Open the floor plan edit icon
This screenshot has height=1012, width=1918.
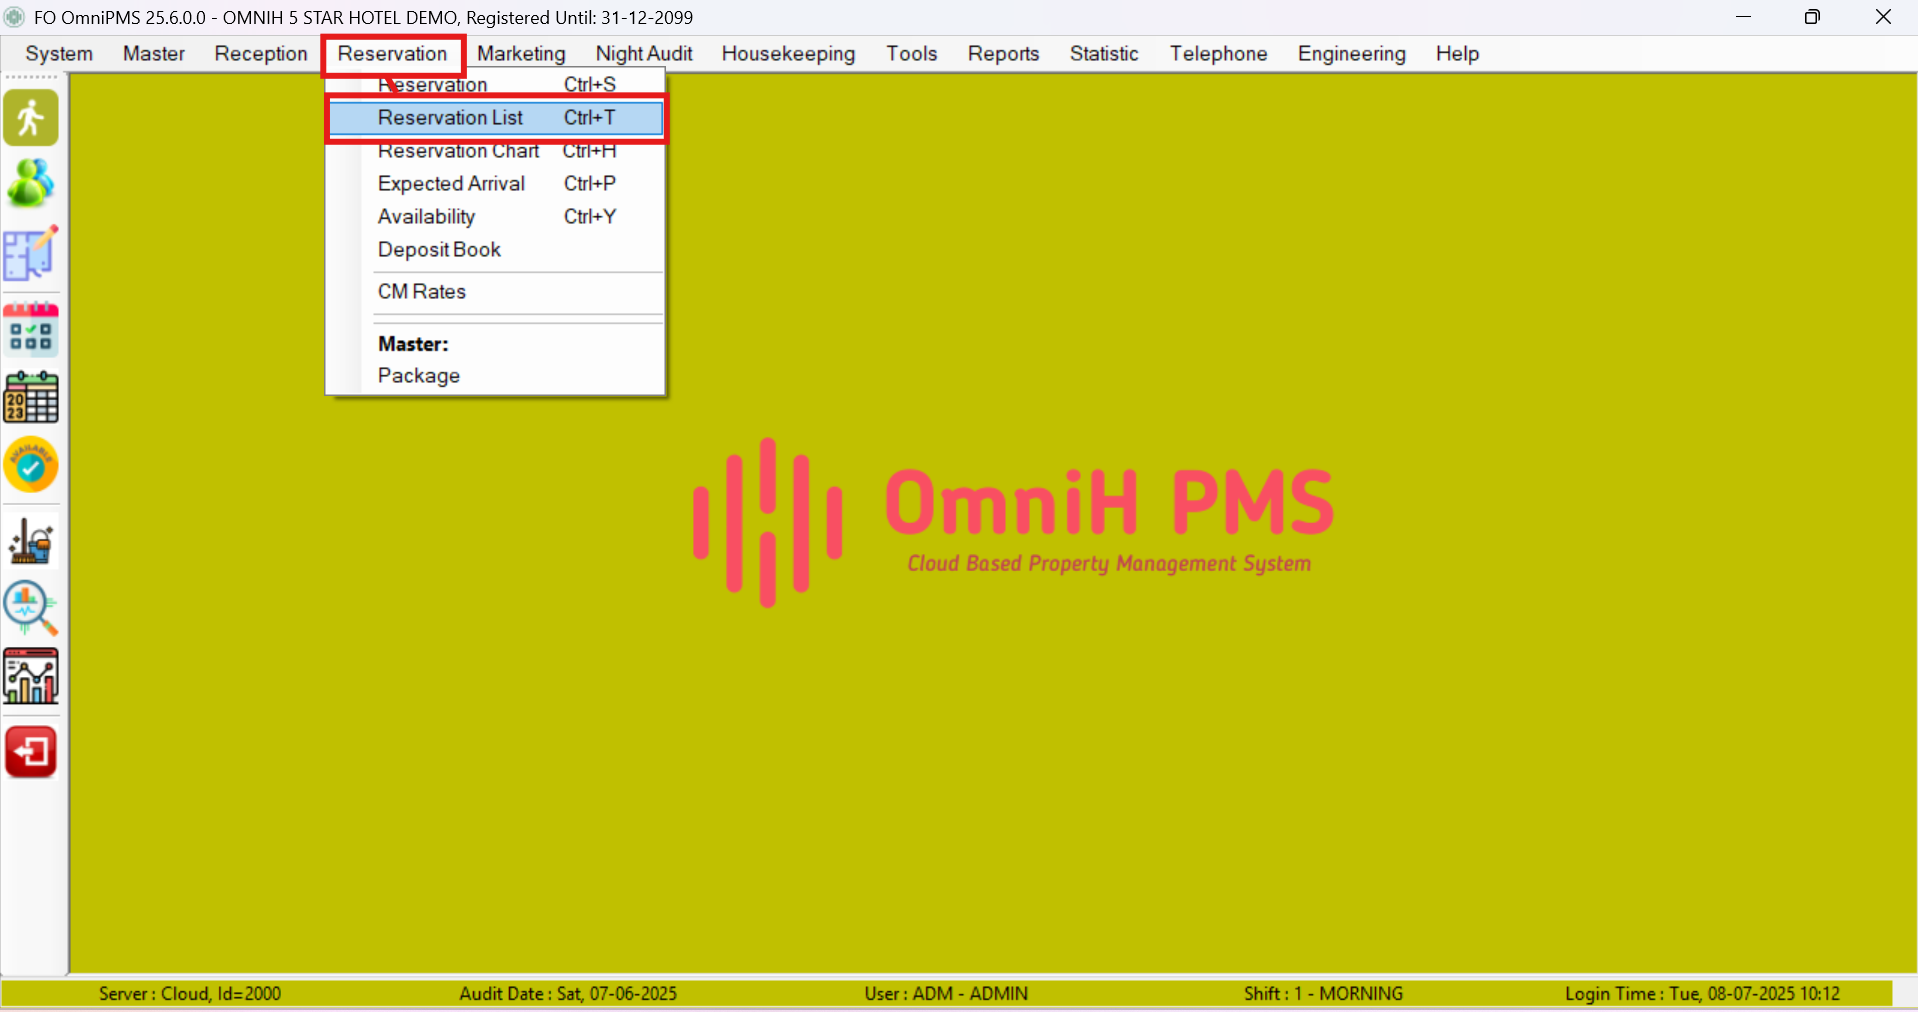tap(31, 254)
